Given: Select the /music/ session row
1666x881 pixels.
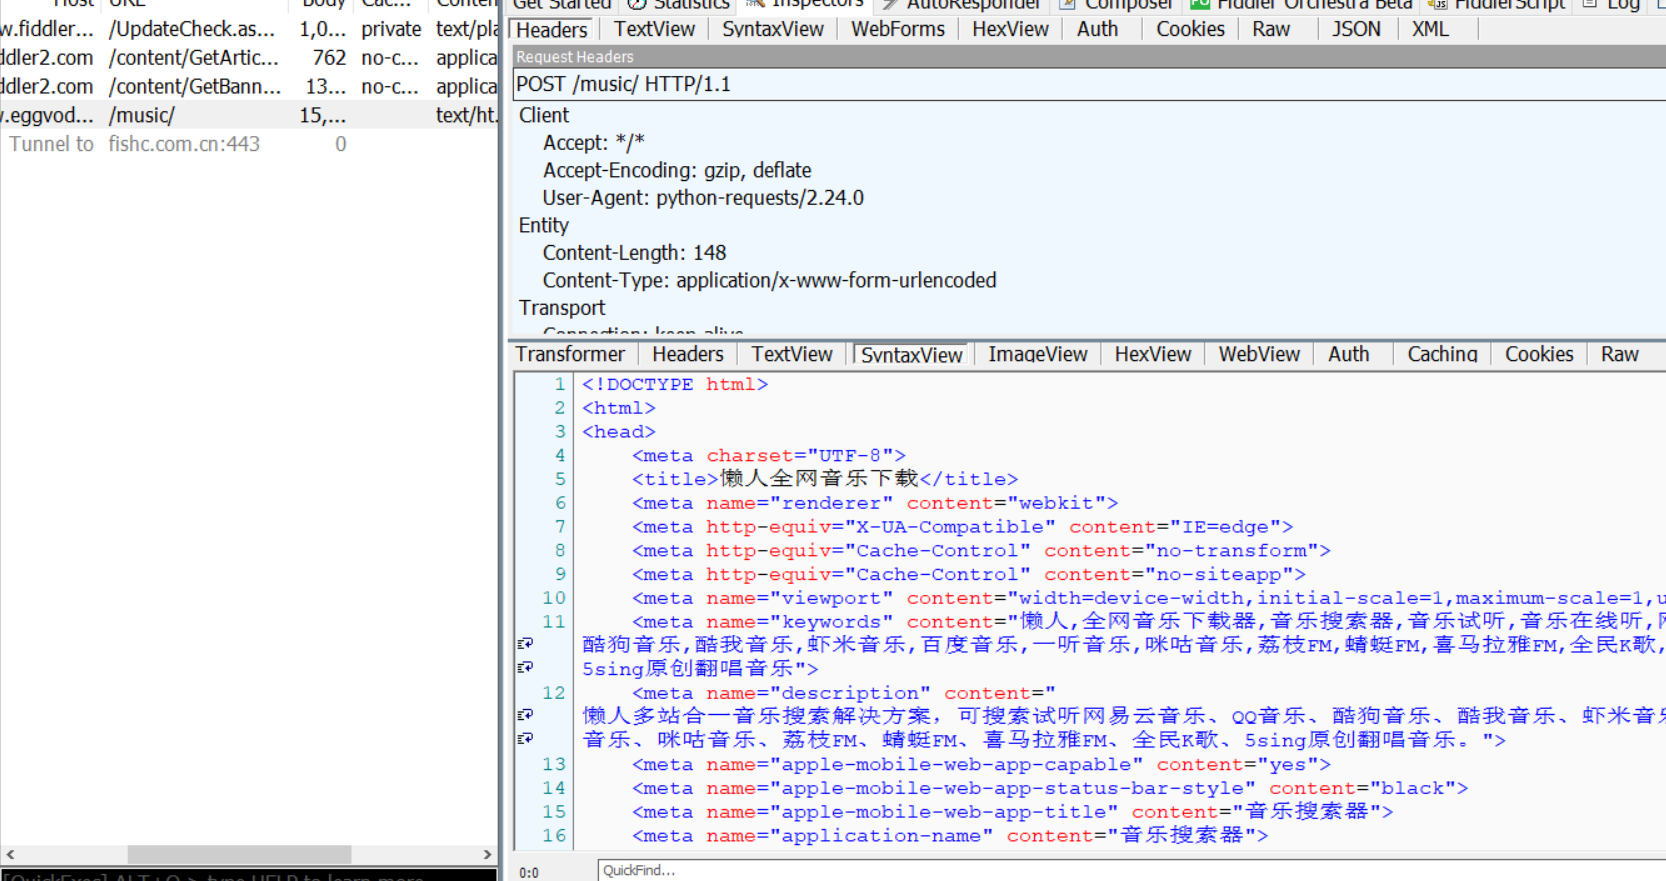Looking at the screenshot, I should [x=249, y=115].
